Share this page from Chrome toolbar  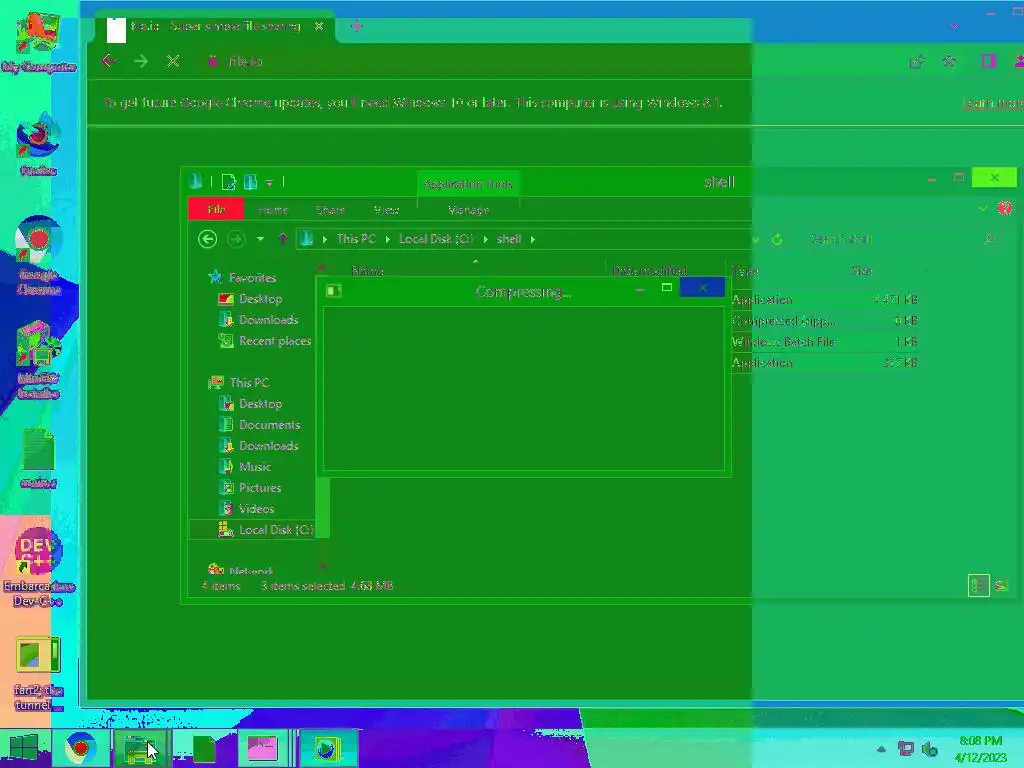[918, 61]
